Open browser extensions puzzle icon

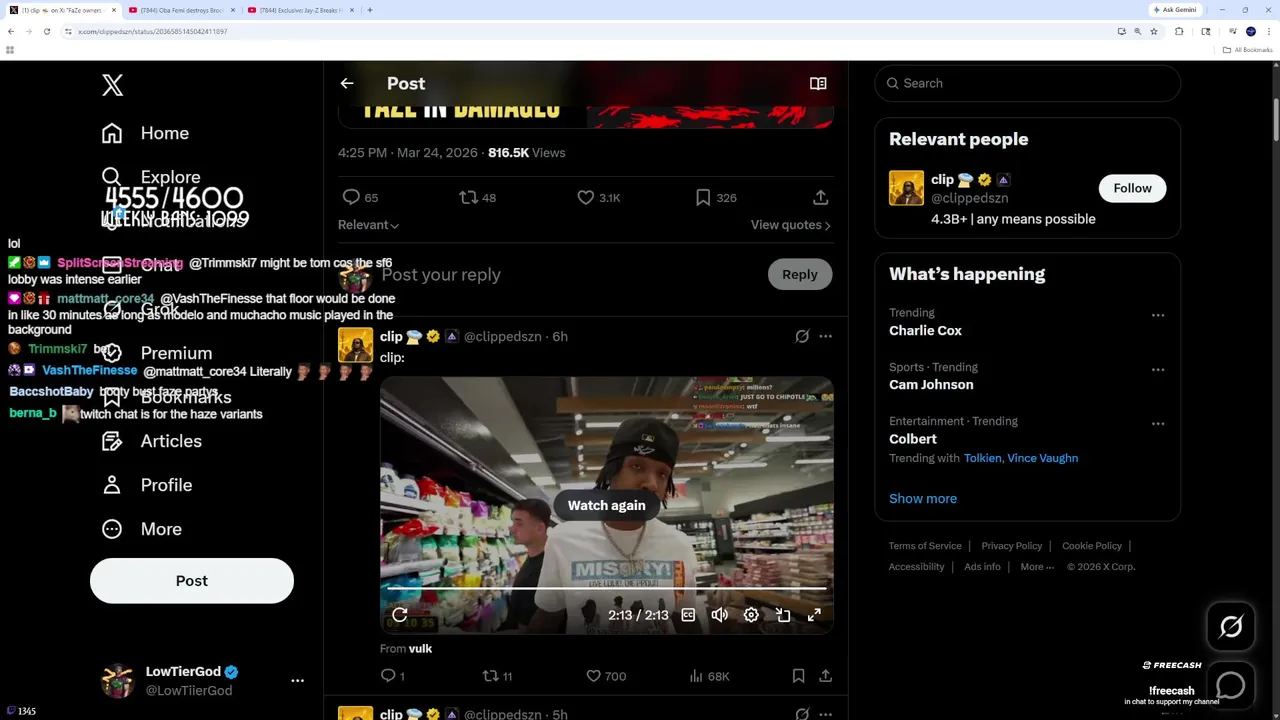[1179, 32]
